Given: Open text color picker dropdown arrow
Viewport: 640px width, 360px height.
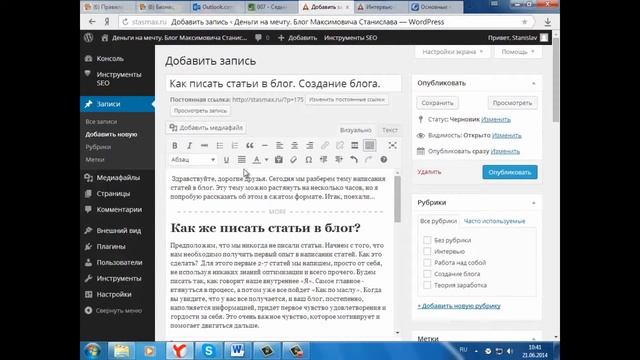Looking at the screenshot, I should tap(267, 160).
